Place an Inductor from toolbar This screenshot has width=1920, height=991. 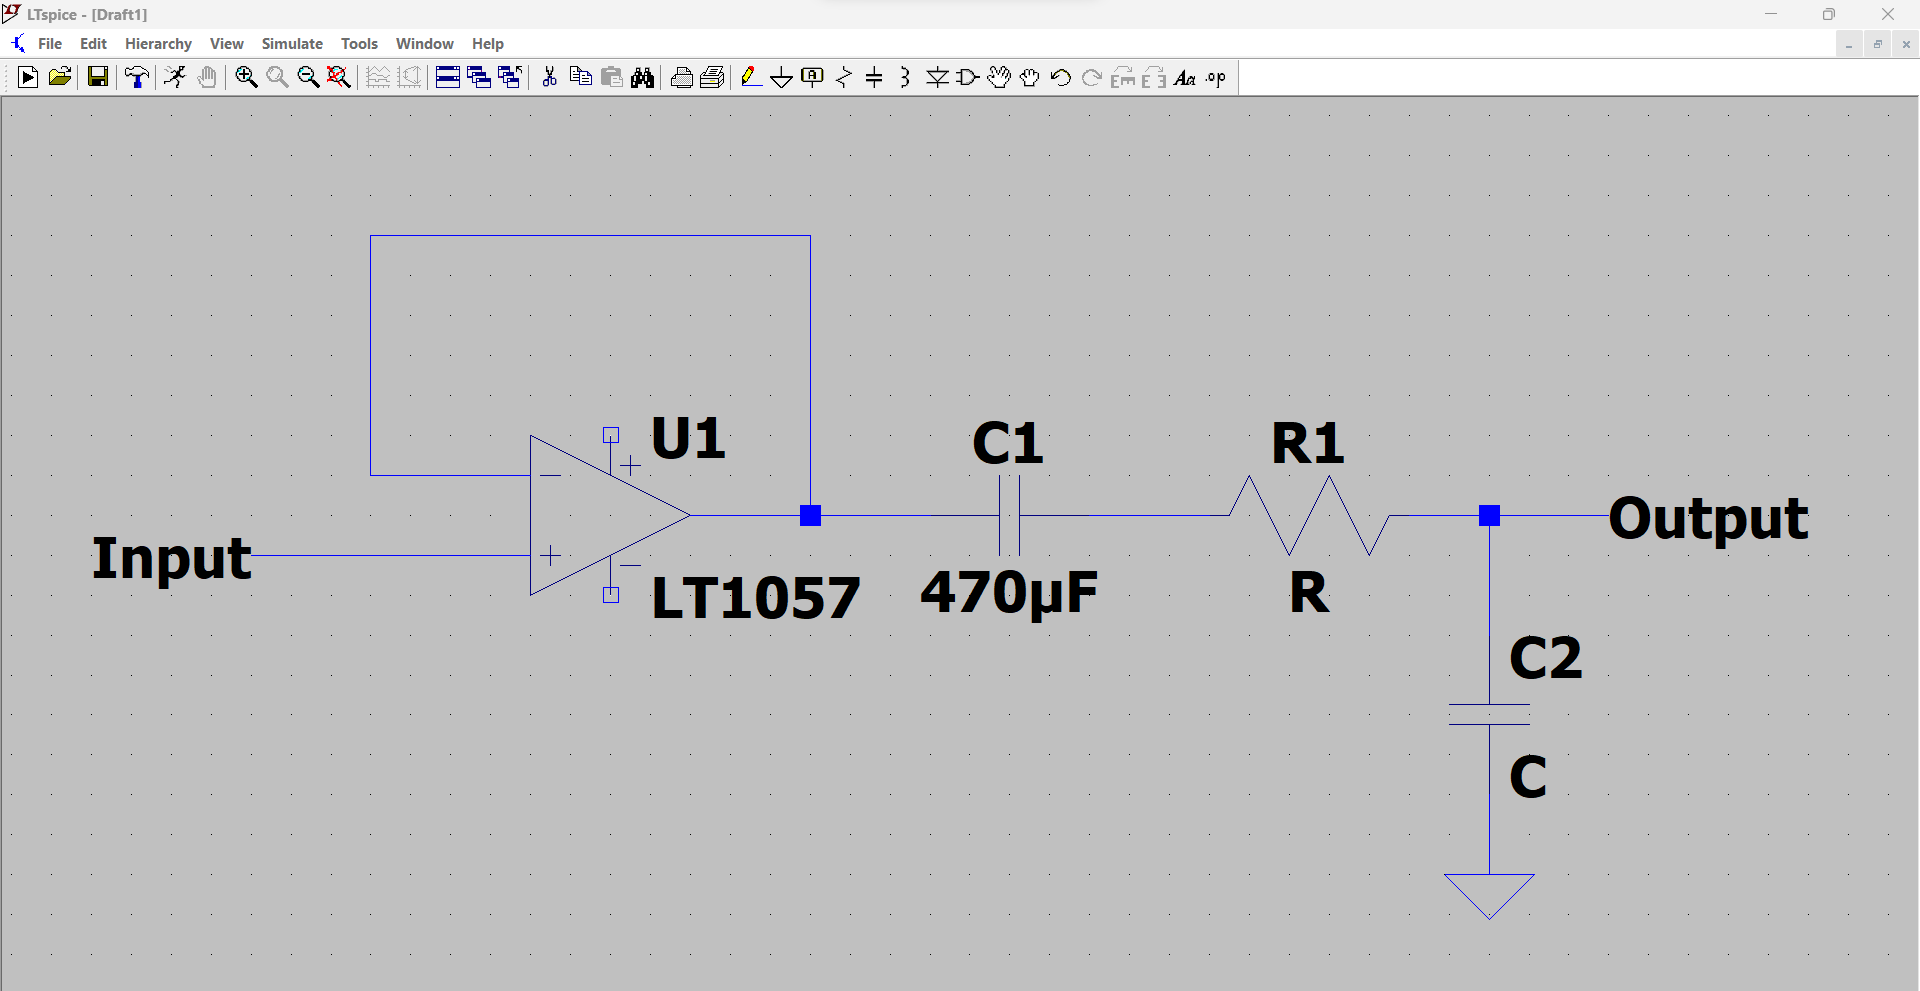(x=905, y=77)
